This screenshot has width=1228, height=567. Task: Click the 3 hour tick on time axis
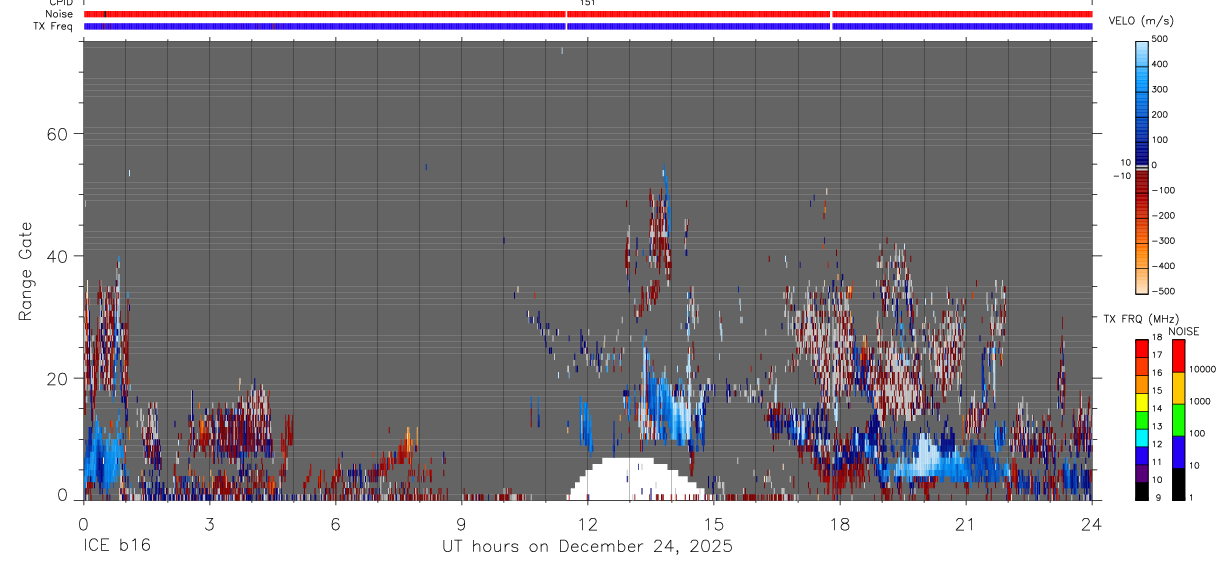pos(209,522)
